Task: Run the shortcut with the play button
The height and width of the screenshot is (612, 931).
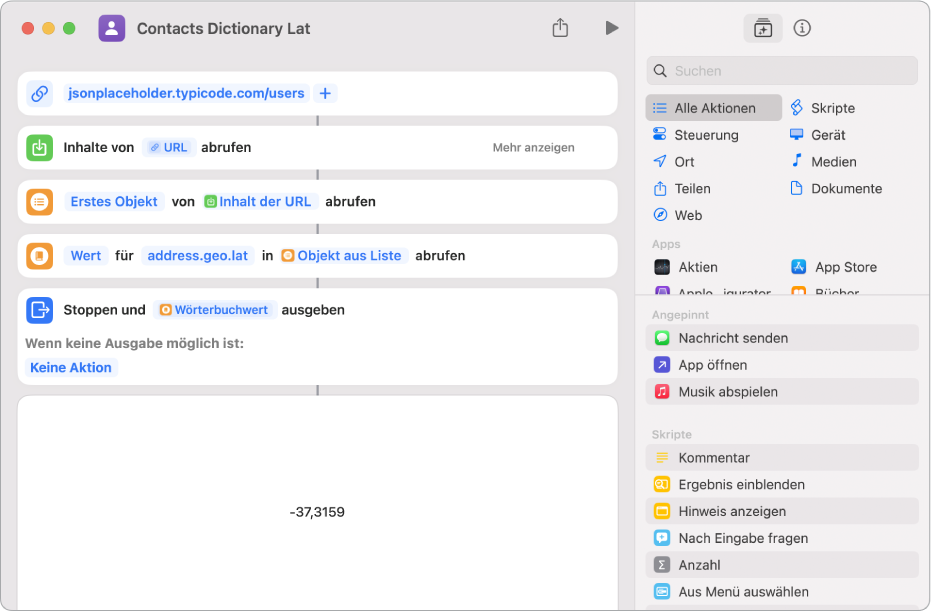Action: (x=612, y=28)
